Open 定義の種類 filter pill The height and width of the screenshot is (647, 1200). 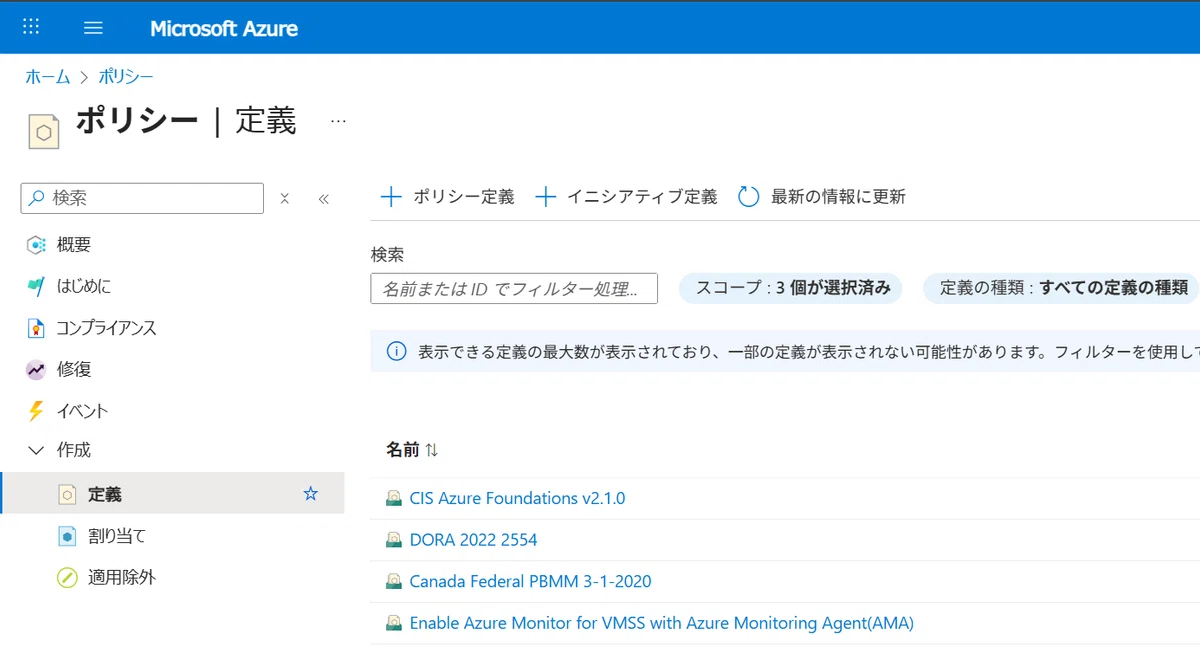point(1061,288)
